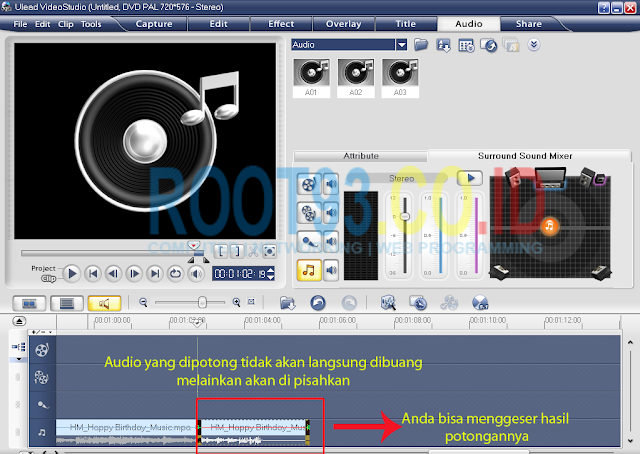This screenshot has width=640, height=454.
Task: Click the scissors Cut Clip icon
Action: (253, 251)
